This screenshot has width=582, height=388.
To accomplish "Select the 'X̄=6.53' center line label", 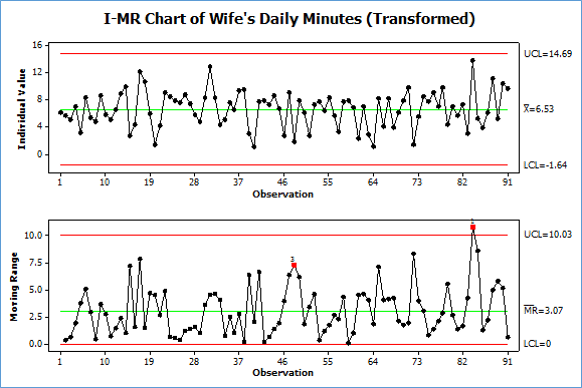I will pyautogui.click(x=539, y=109).
